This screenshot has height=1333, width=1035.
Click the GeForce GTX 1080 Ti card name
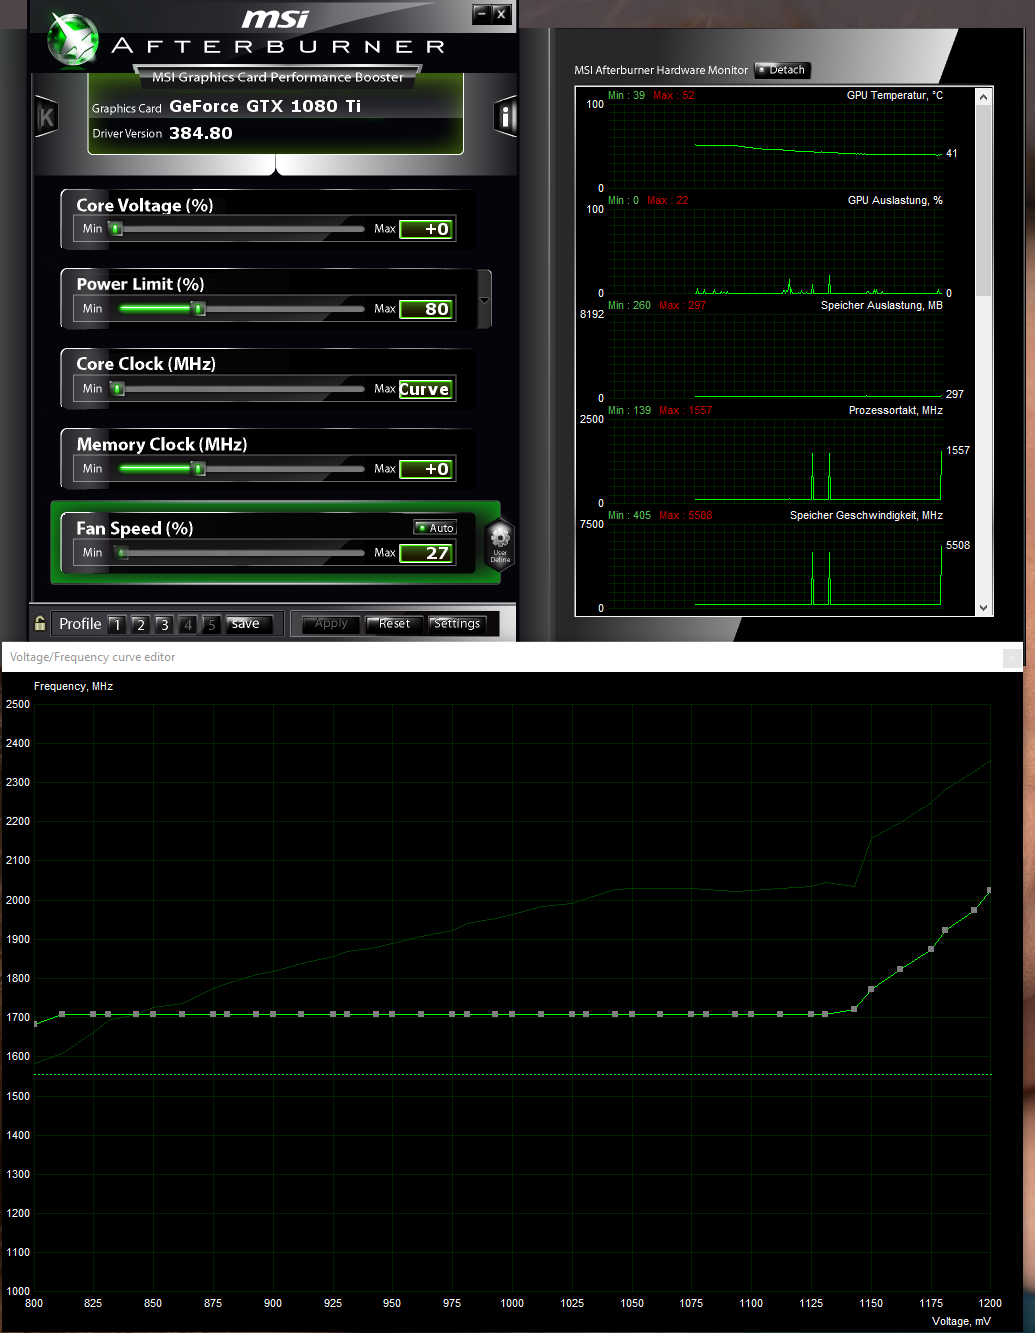(x=265, y=106)
